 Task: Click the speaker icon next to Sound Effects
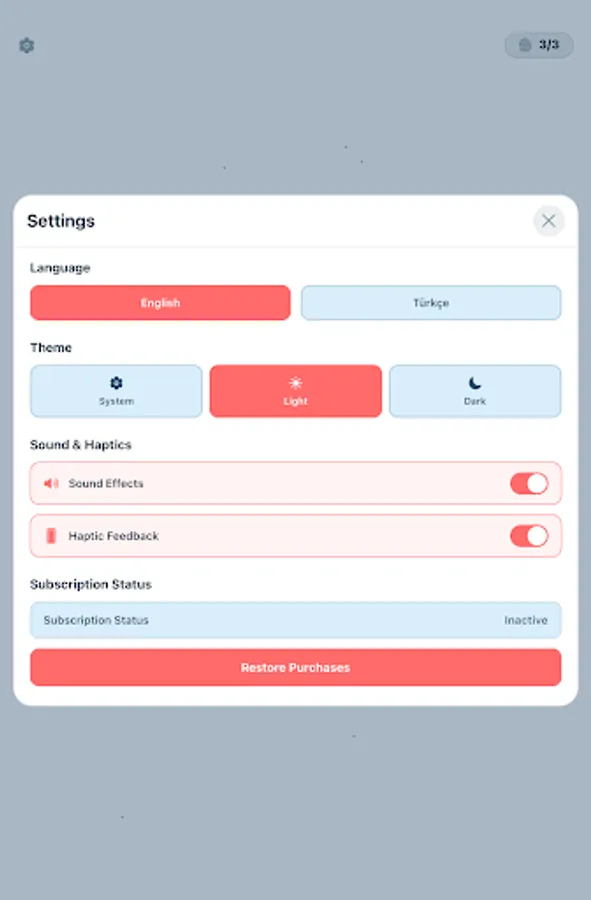[x=52, y=483]
